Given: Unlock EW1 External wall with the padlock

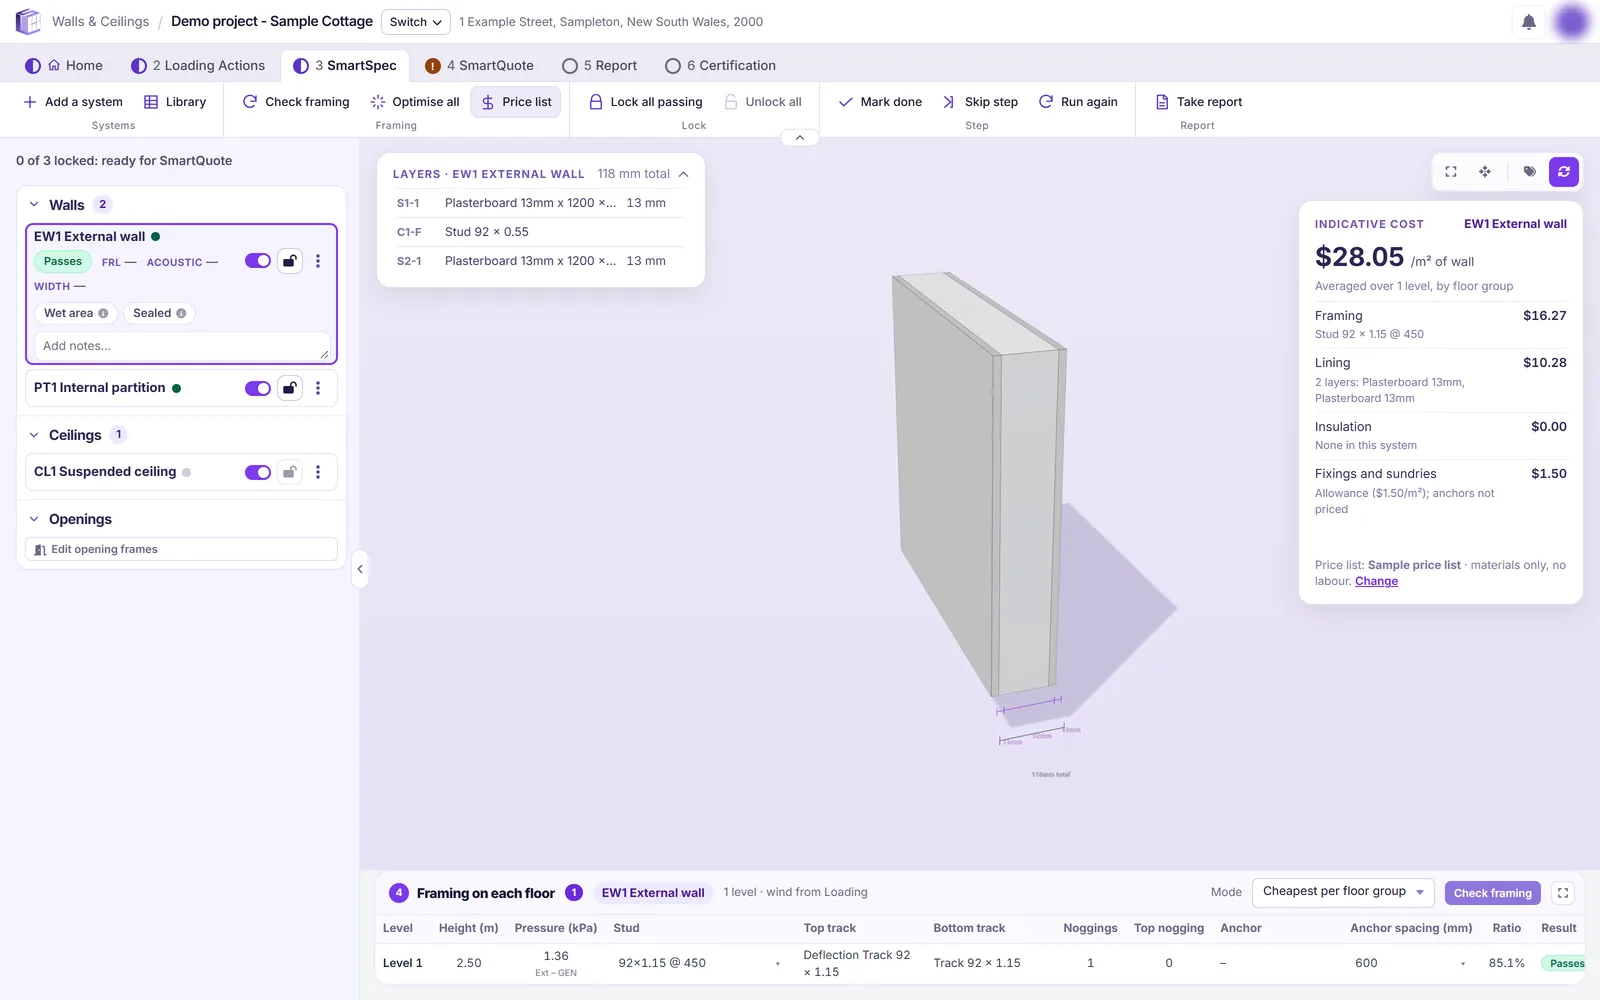Looking at the screenshot, I should pyautogui.click(x=290, y=261).
